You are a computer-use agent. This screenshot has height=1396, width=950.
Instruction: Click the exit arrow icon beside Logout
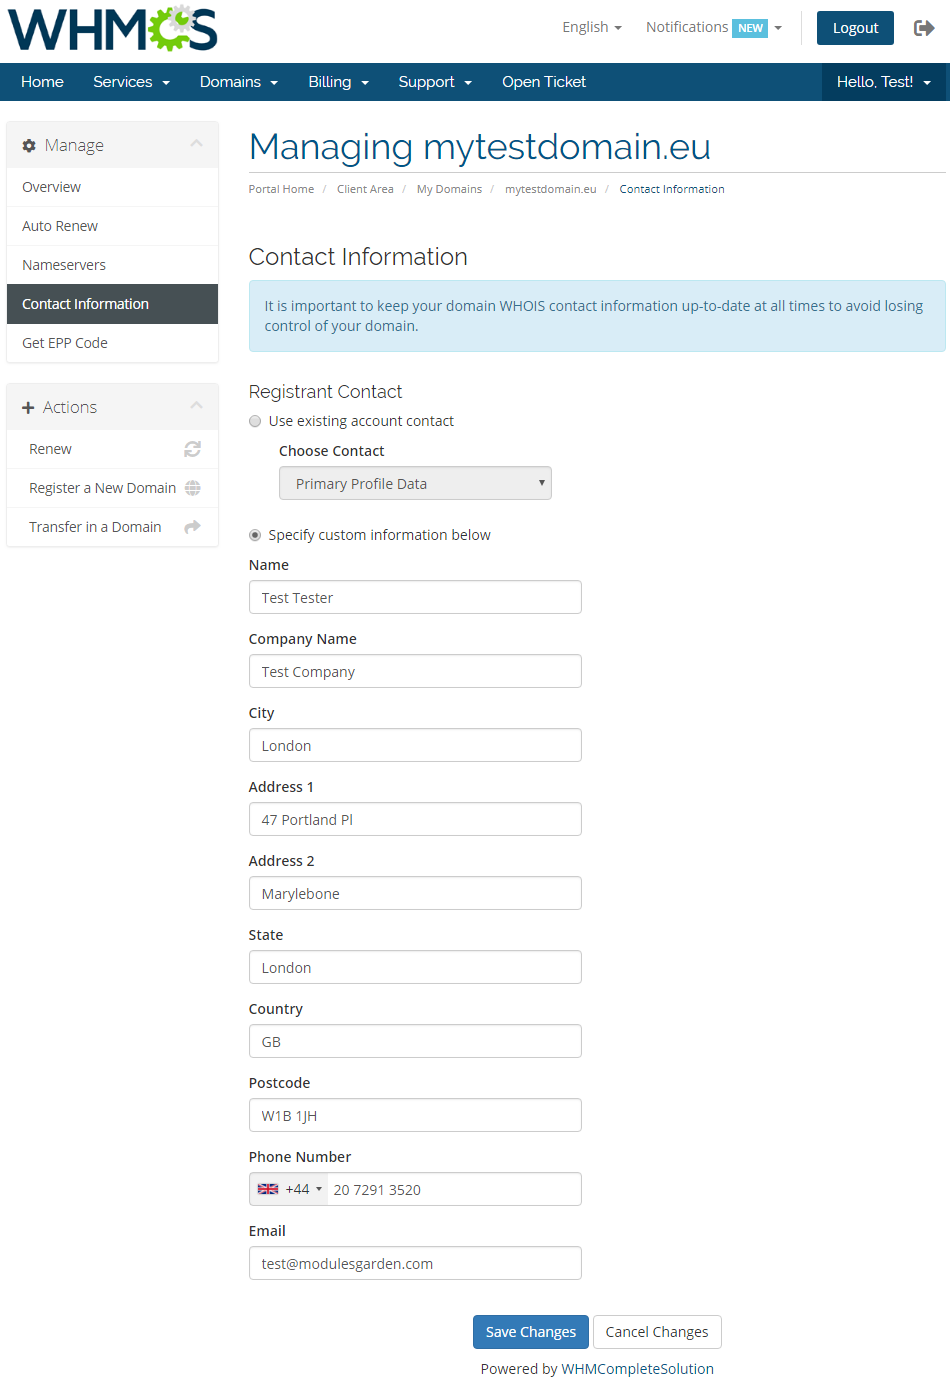924,28
